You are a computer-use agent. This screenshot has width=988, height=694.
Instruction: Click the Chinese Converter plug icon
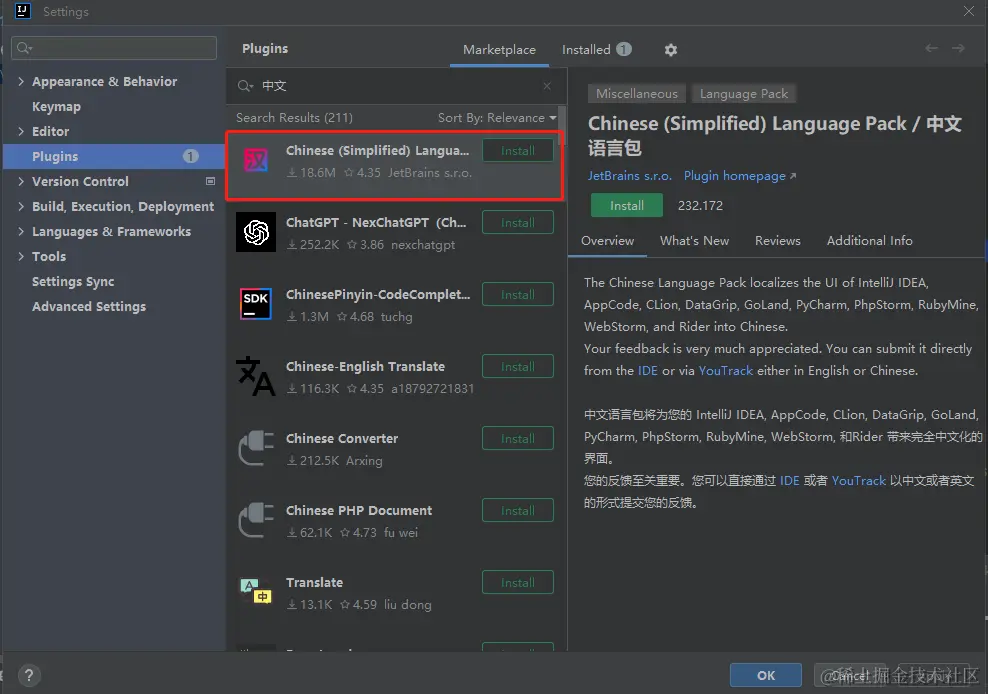click(x=256, y=448)
